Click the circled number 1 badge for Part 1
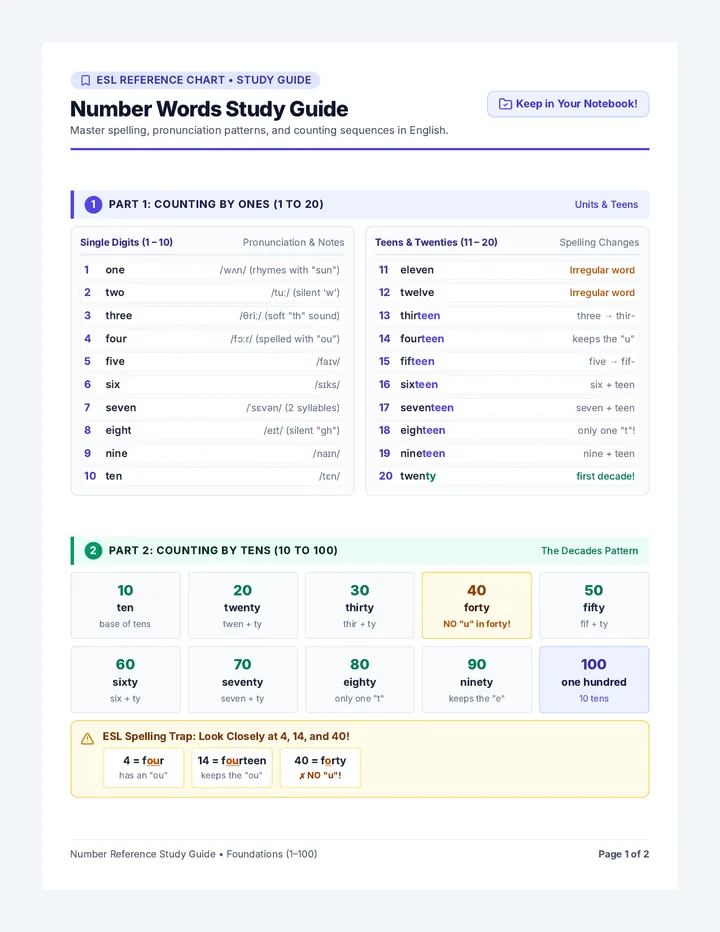 (93, 204)
